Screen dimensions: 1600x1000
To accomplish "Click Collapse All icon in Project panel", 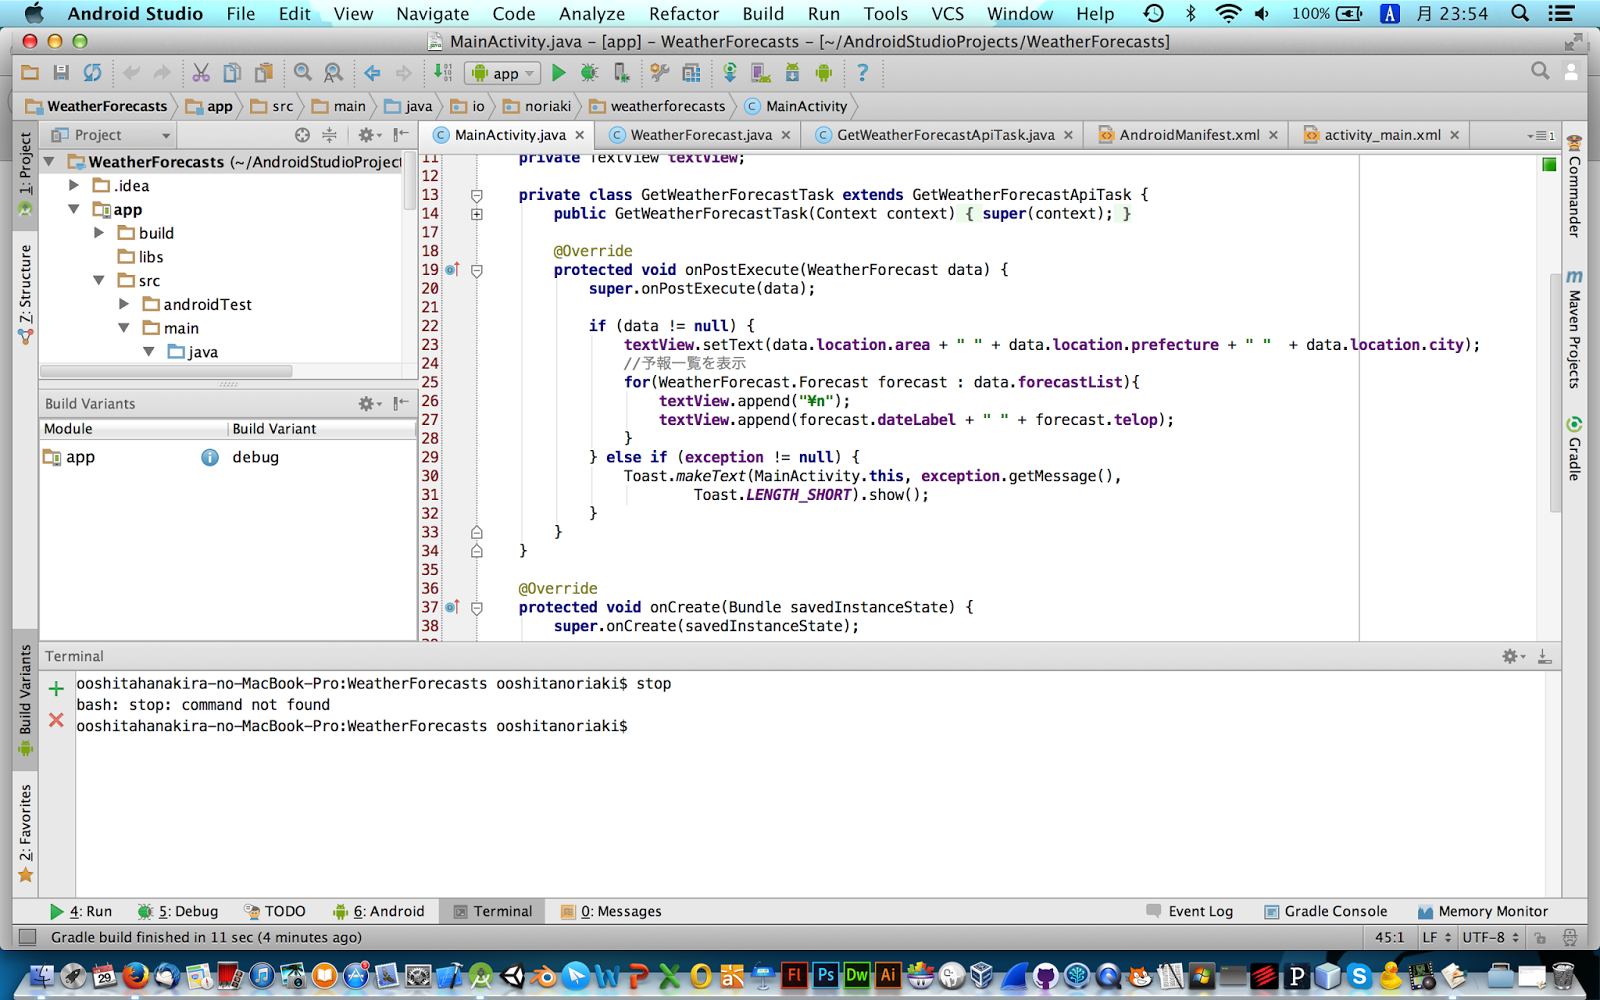I will click(x=329, y=135).
